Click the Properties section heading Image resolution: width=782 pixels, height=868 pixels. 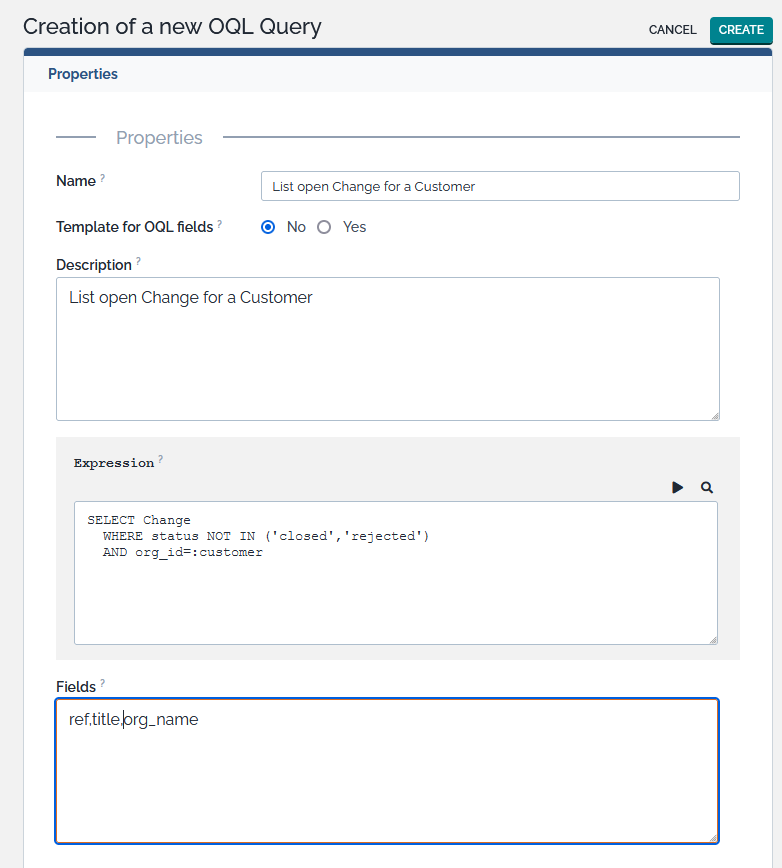[159, 137]
